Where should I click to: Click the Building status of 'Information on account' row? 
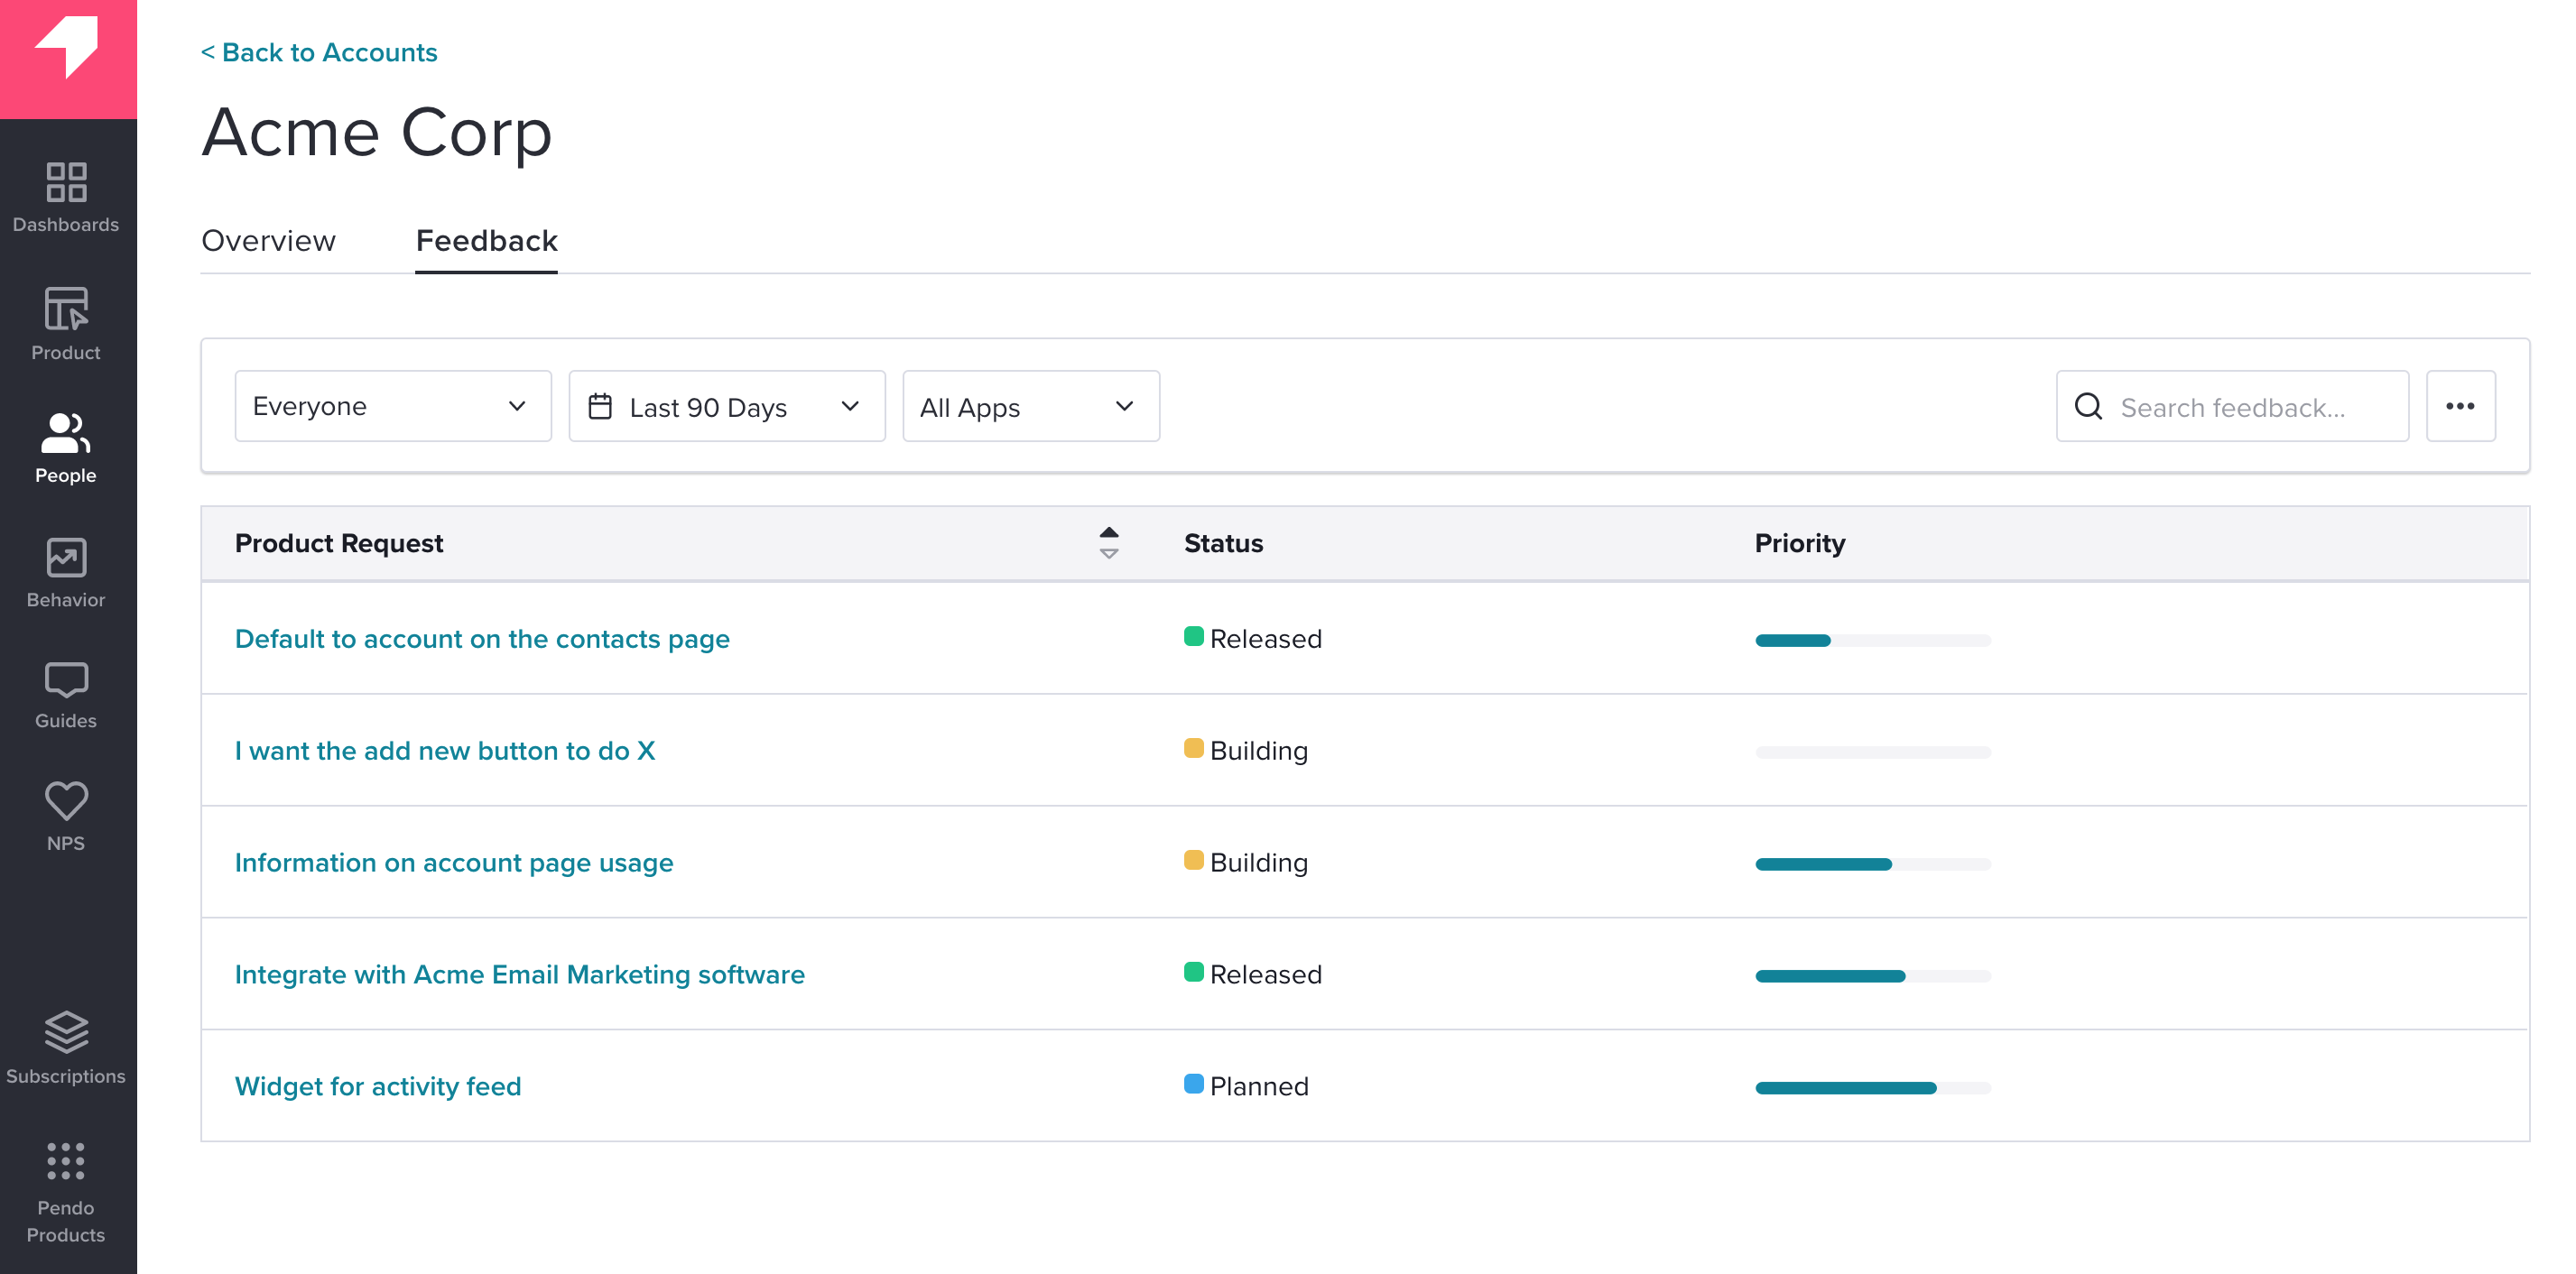(x=1246, y=863)
